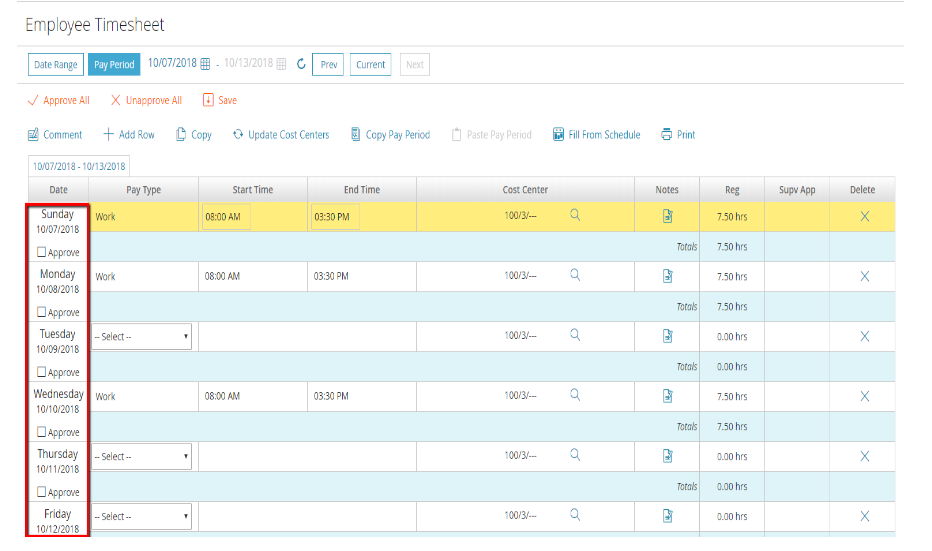Open Friday Pay Type Select dropdown
932x551 pixels.
(x=141, y=517)
